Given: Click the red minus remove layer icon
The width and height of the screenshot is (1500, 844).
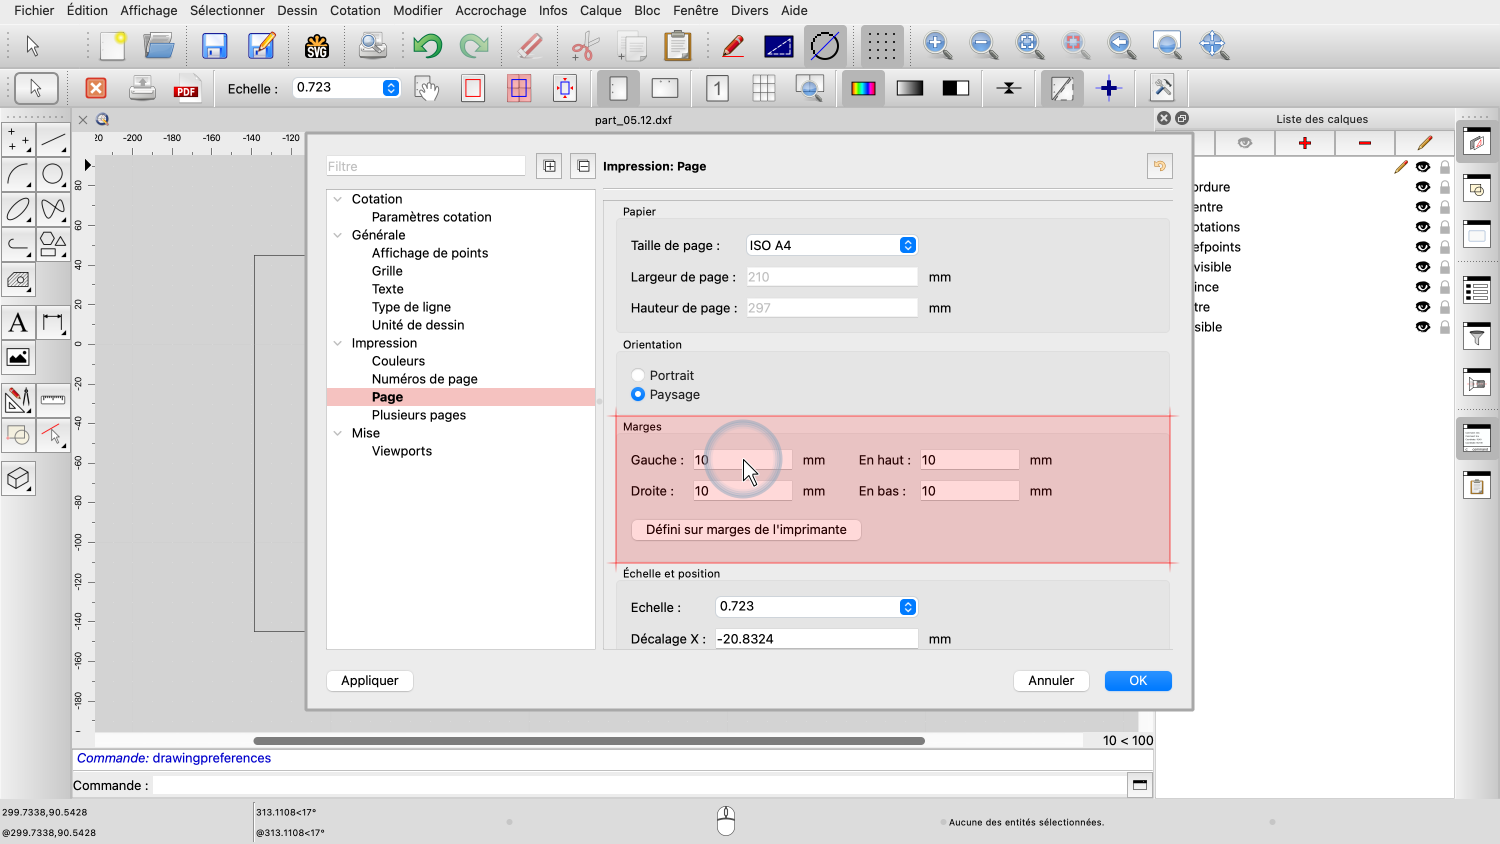Looking at the screenshot, I should tap(1364, 143).
